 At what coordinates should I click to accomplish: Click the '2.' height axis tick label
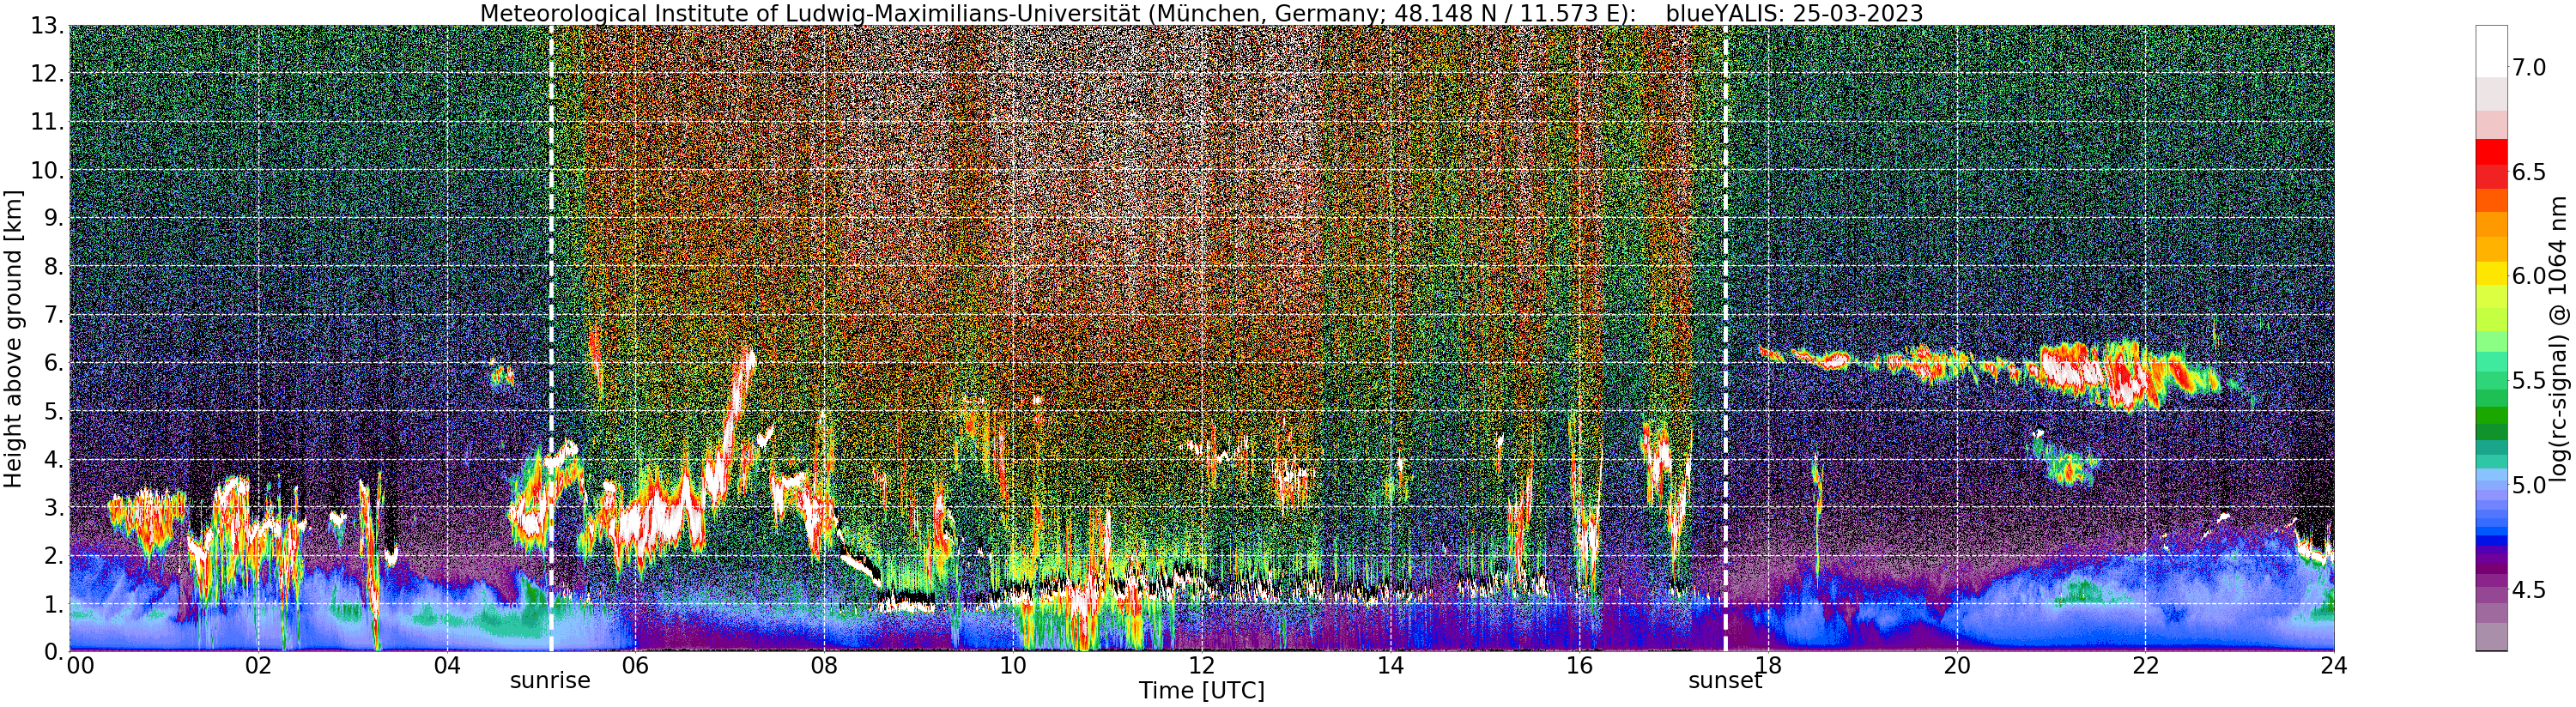tap(52, 556)
